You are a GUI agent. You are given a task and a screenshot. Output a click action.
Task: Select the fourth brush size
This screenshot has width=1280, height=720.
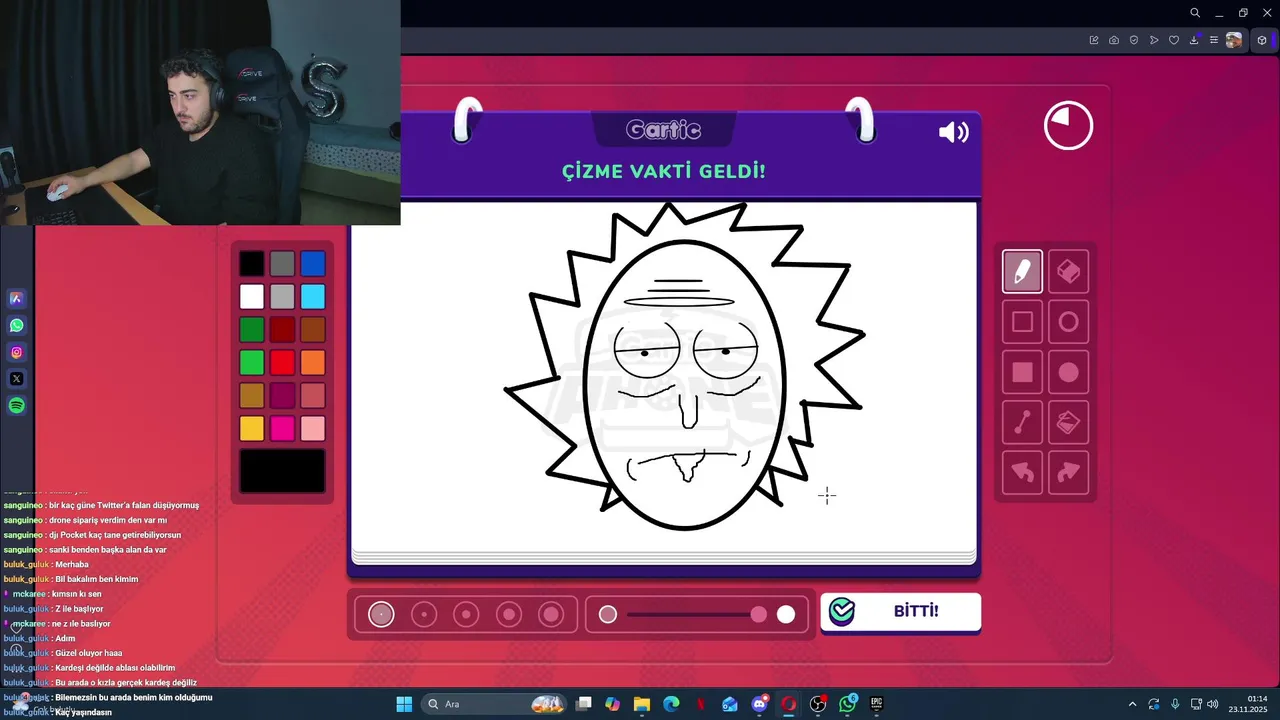pos(509,614)
